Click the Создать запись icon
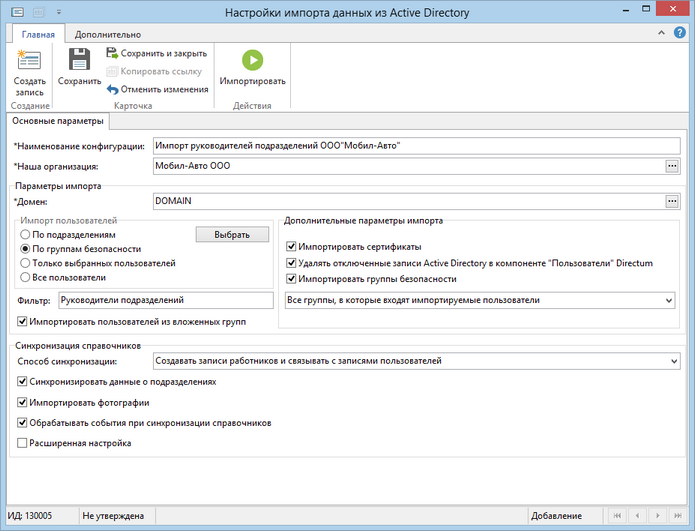 29,60
